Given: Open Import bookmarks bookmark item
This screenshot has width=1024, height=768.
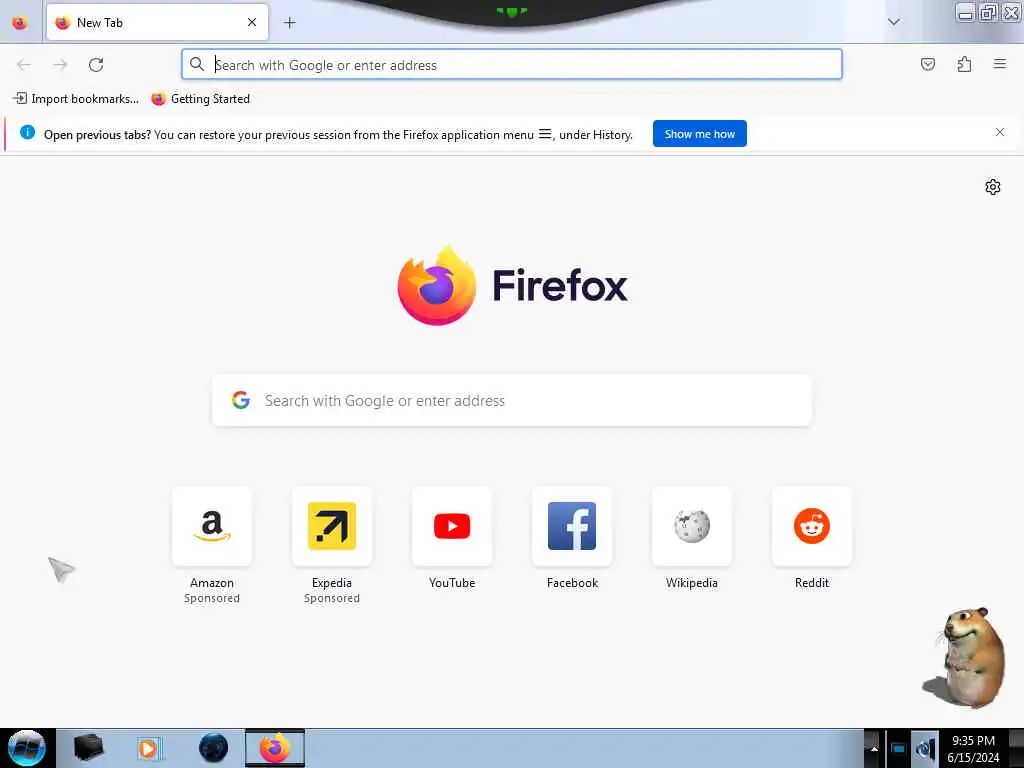Looking at the screenshot, I should (76, 99).
